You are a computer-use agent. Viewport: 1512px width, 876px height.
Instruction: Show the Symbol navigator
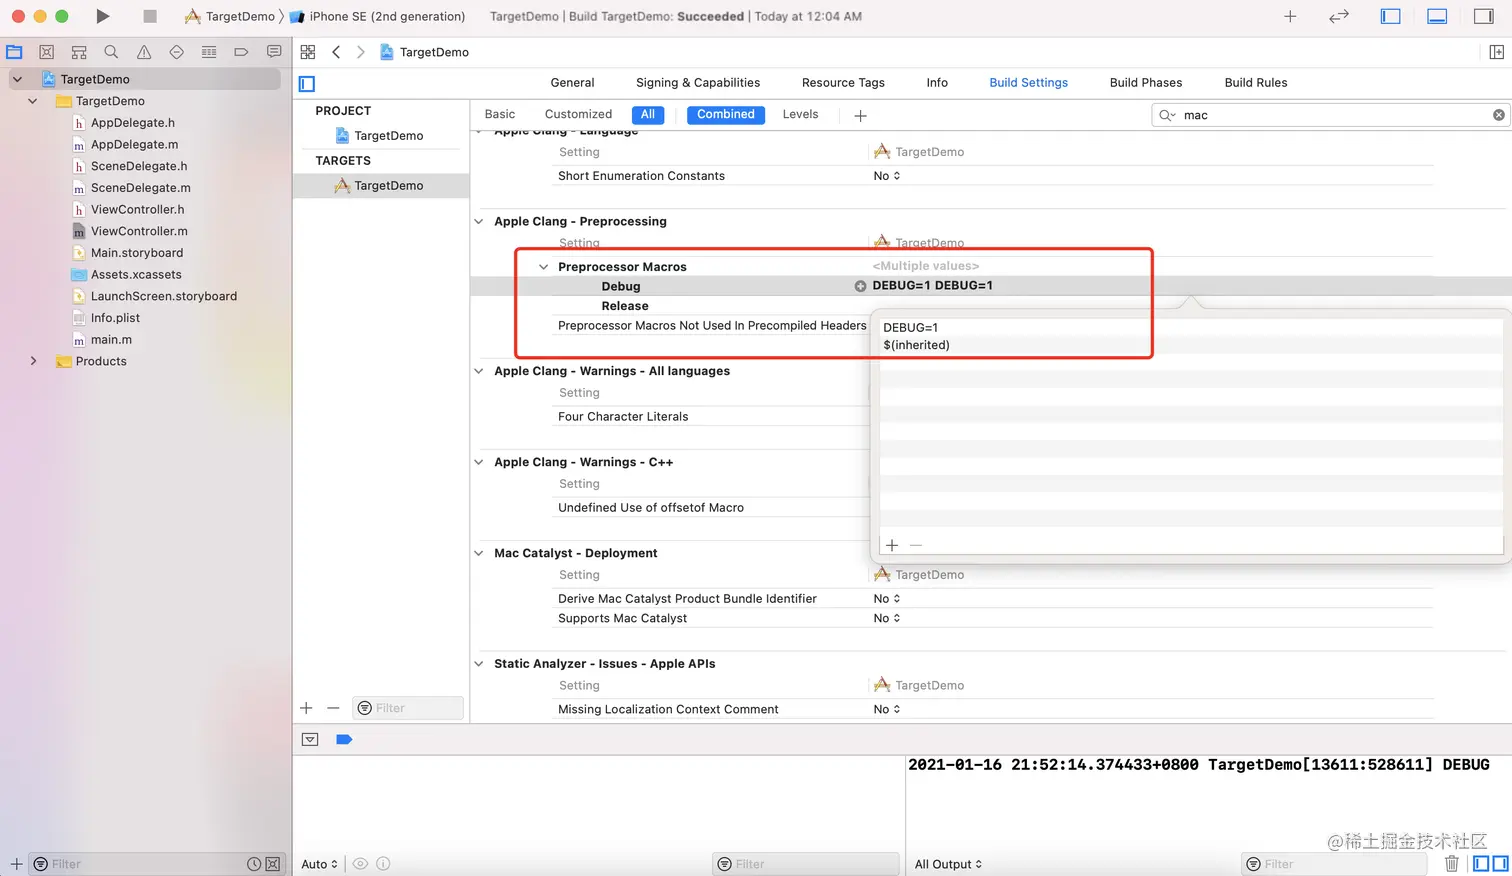[79, 52]
